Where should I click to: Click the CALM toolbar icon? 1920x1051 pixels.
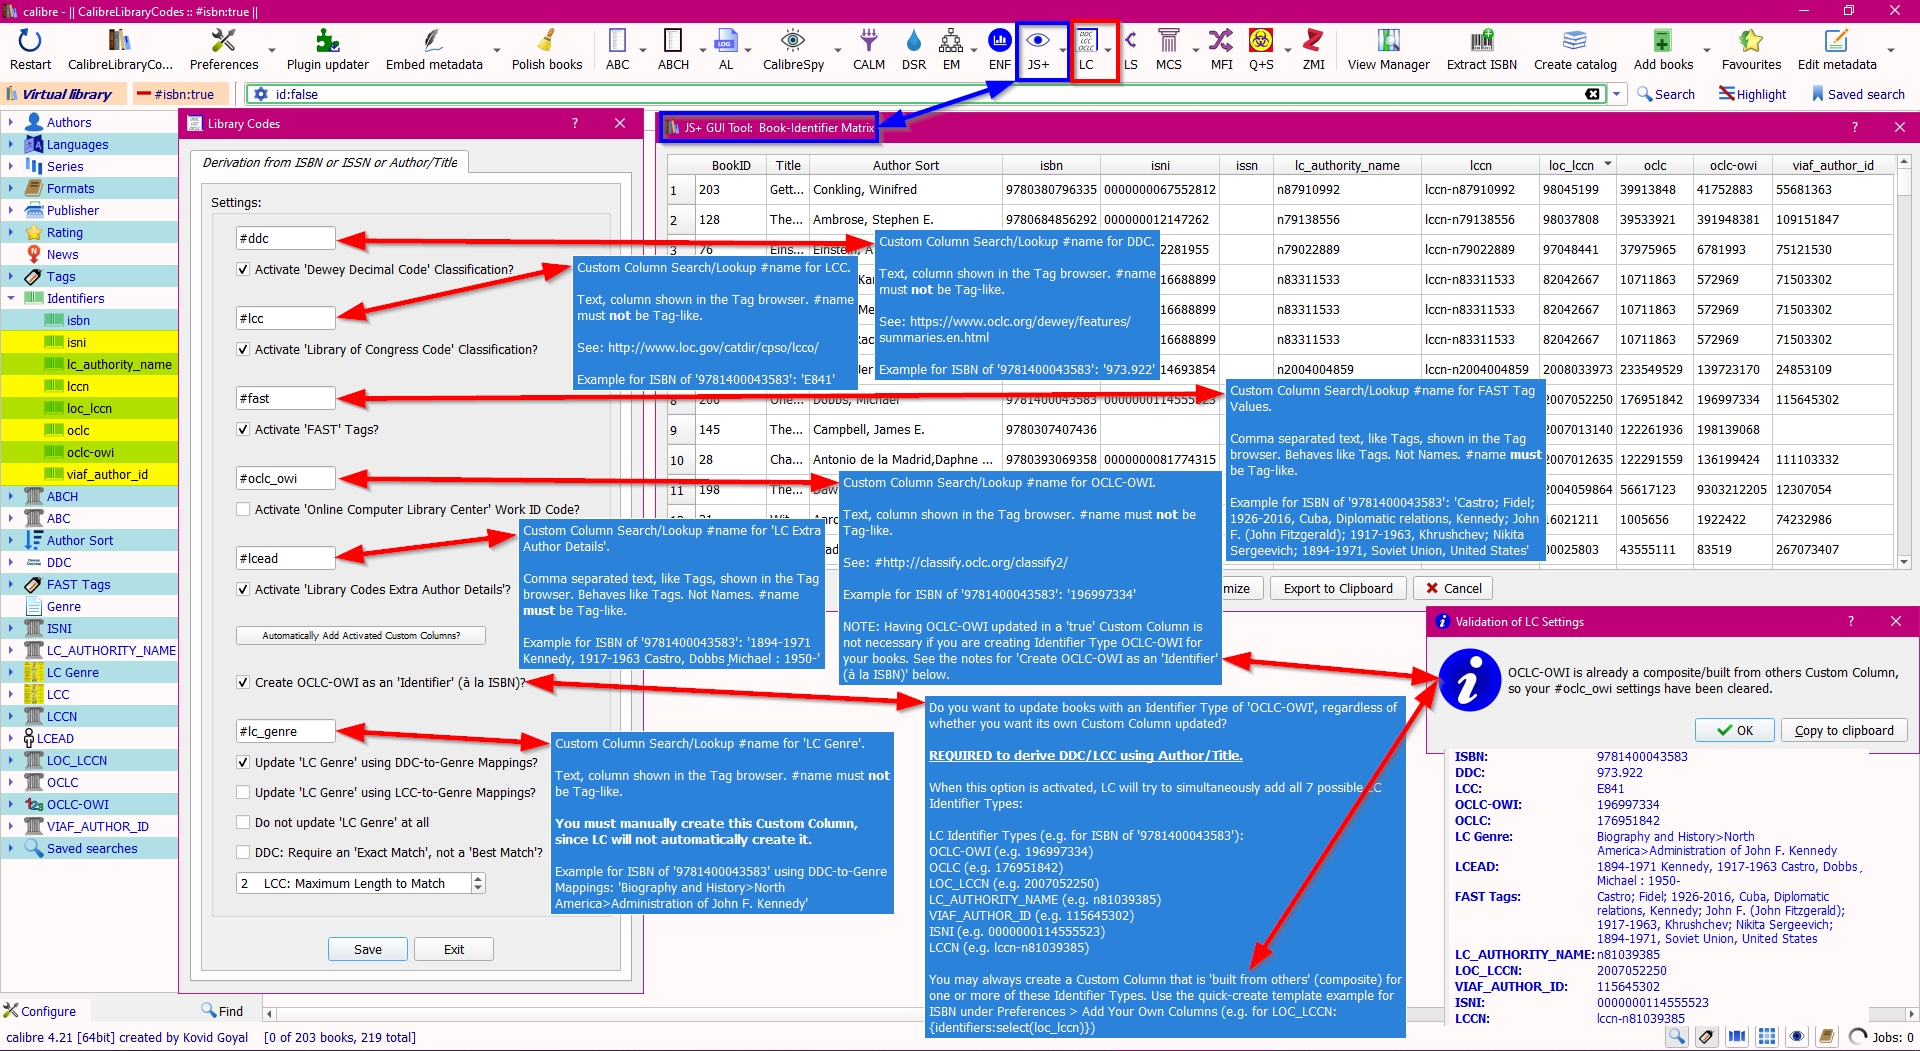[x=868, y=41]
